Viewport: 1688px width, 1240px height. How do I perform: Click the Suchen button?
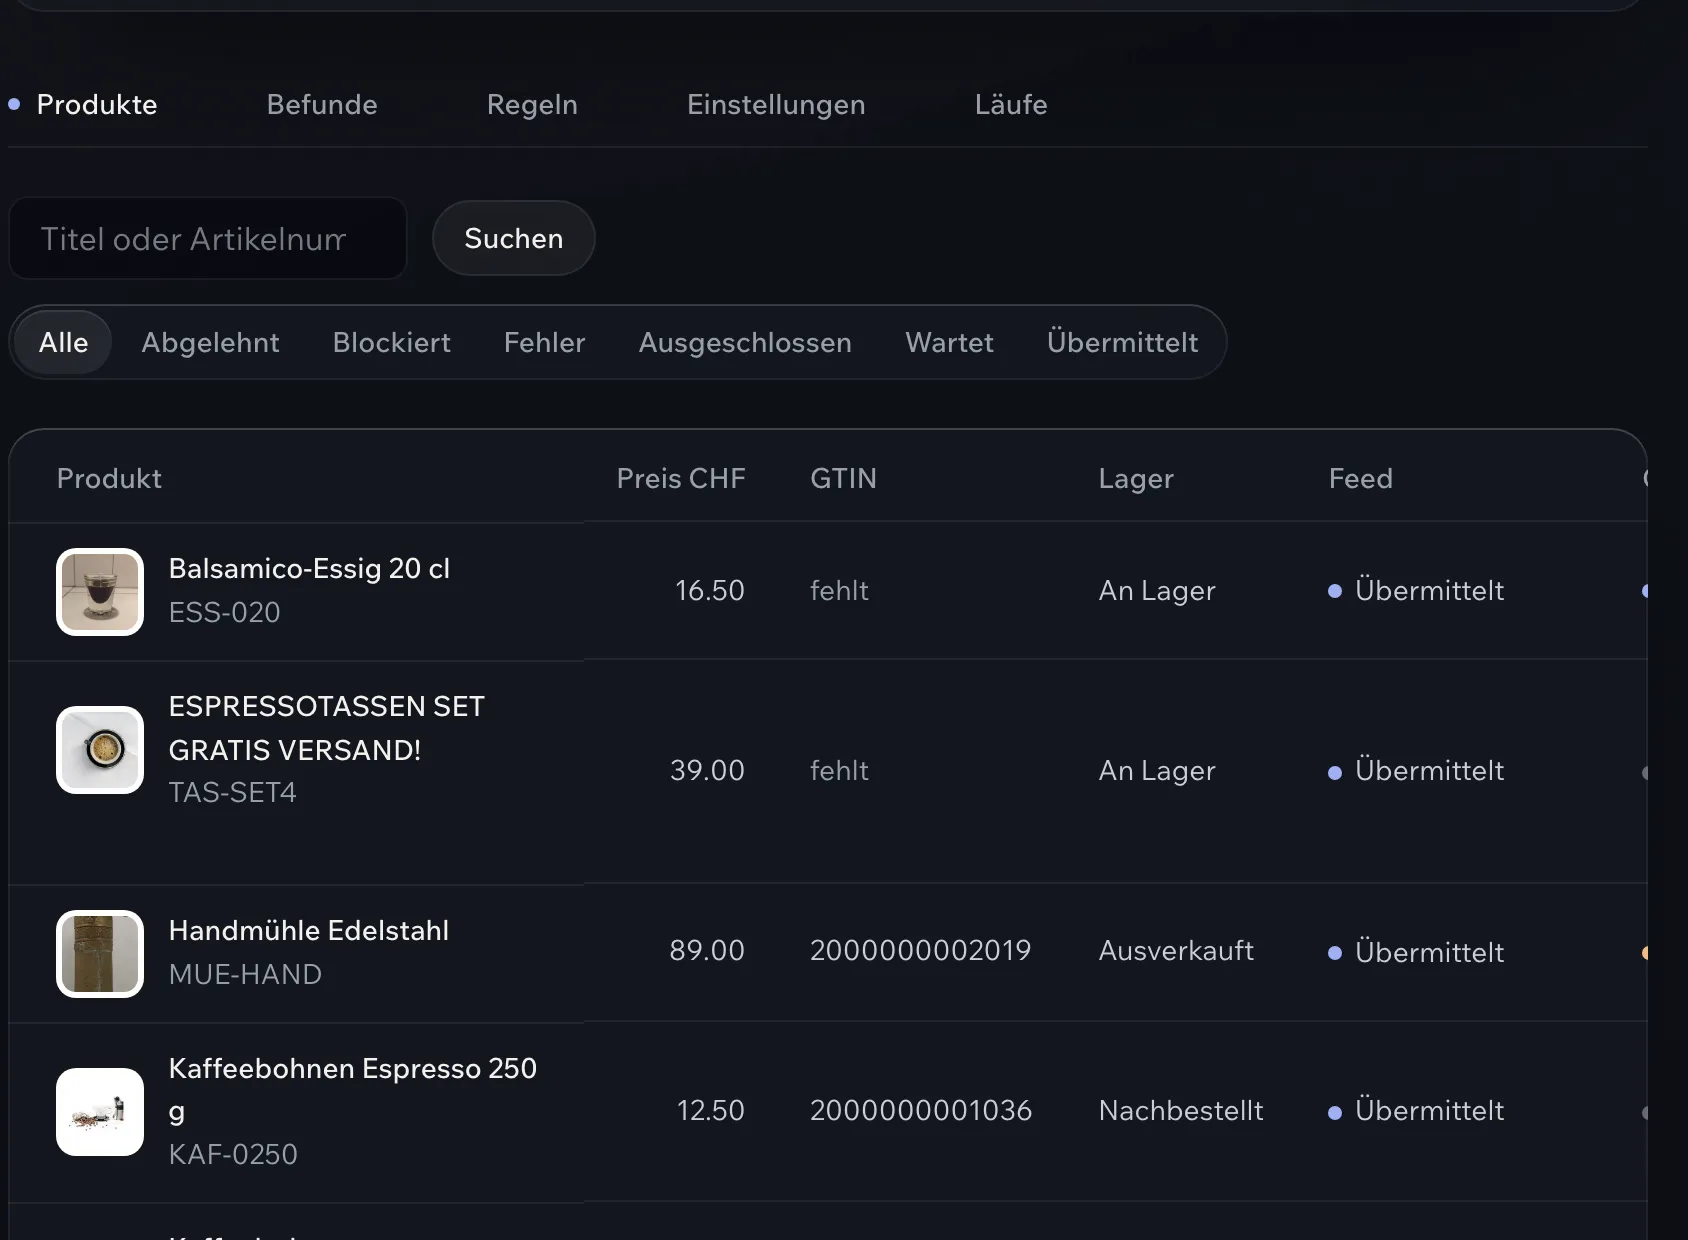(514, 238)
